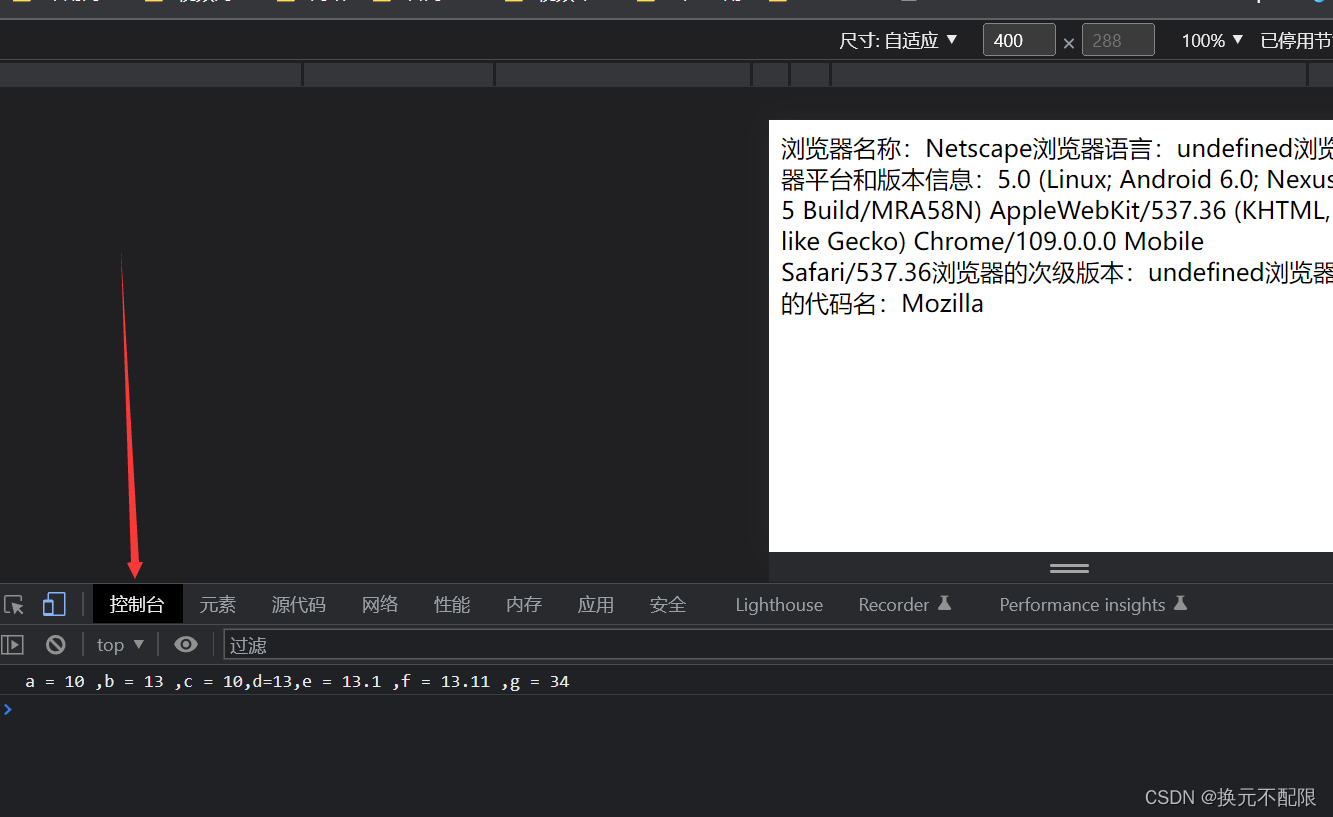Toggle rotate between width and height fields
1333x817 pixels.
pos(1068,44)
